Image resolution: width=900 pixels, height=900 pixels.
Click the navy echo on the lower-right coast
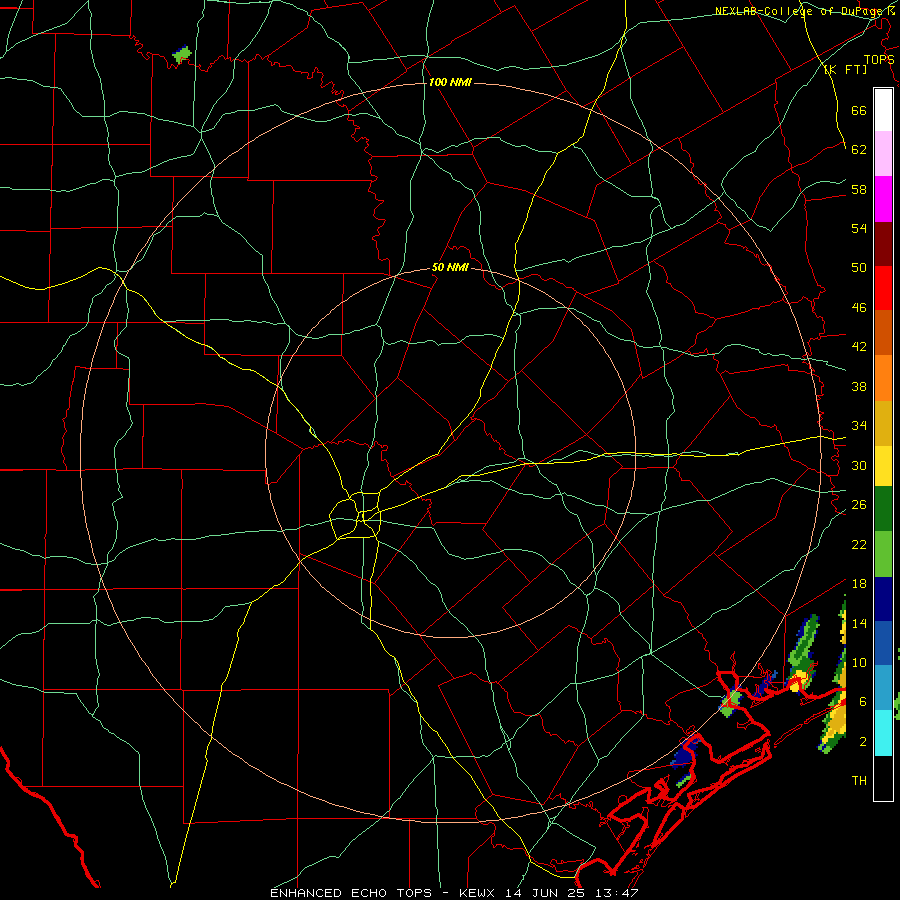685,752
